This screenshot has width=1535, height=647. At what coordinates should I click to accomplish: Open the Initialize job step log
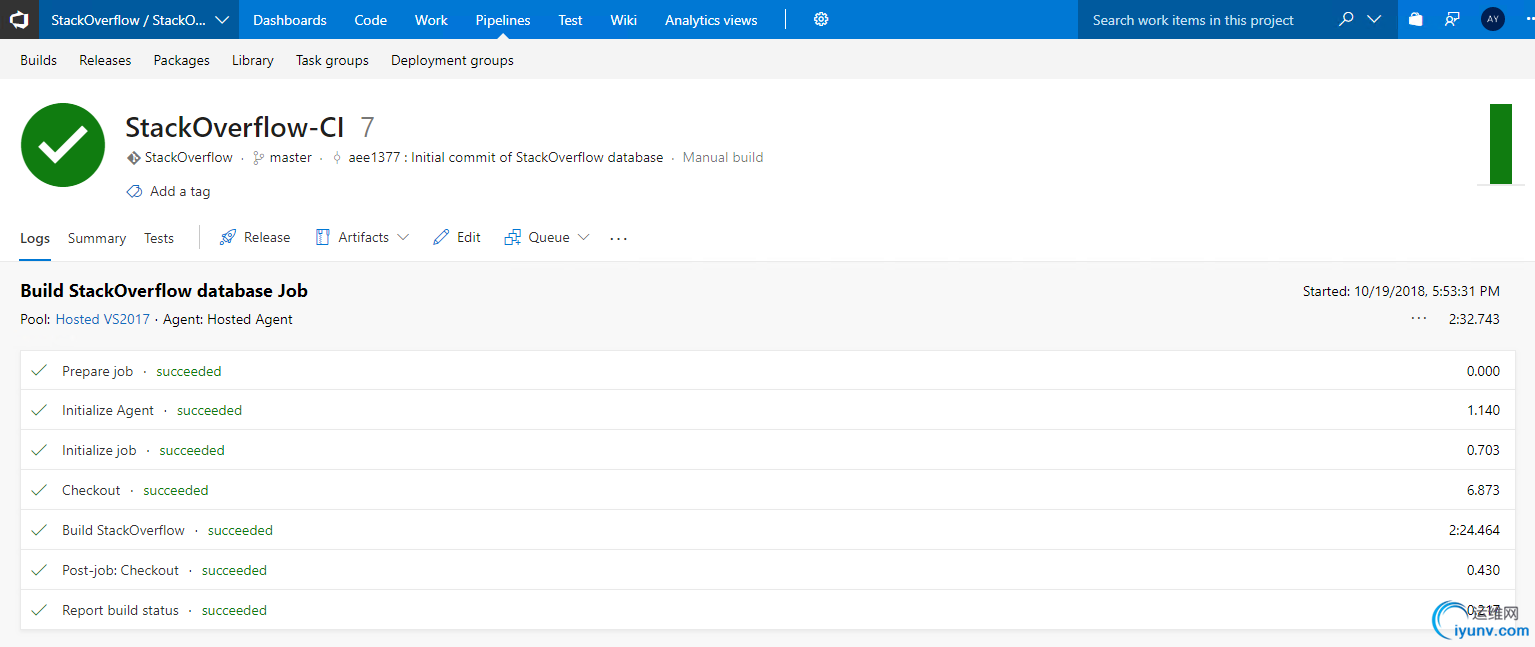768,451
